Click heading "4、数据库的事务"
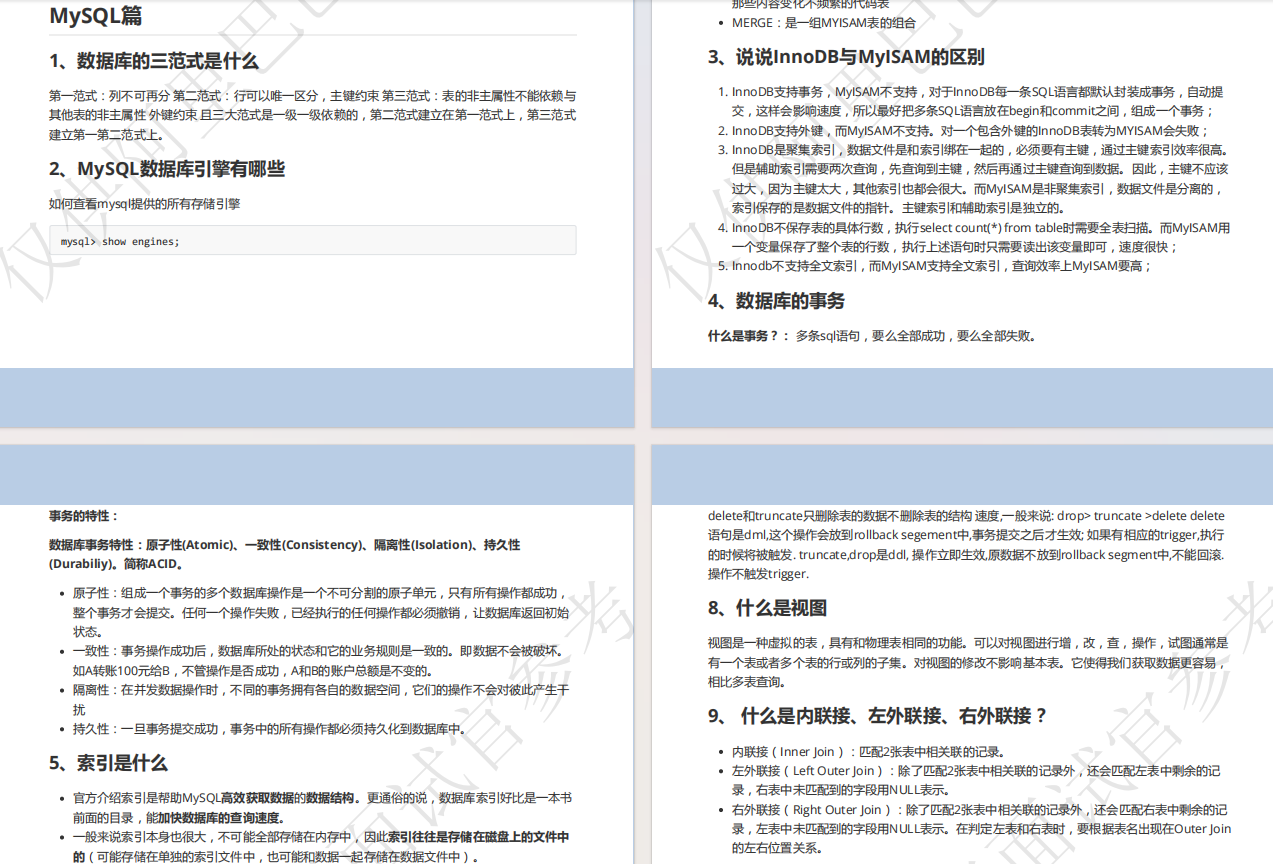The height and width of the screenshot is (864, 1273). tap(776, 301)
